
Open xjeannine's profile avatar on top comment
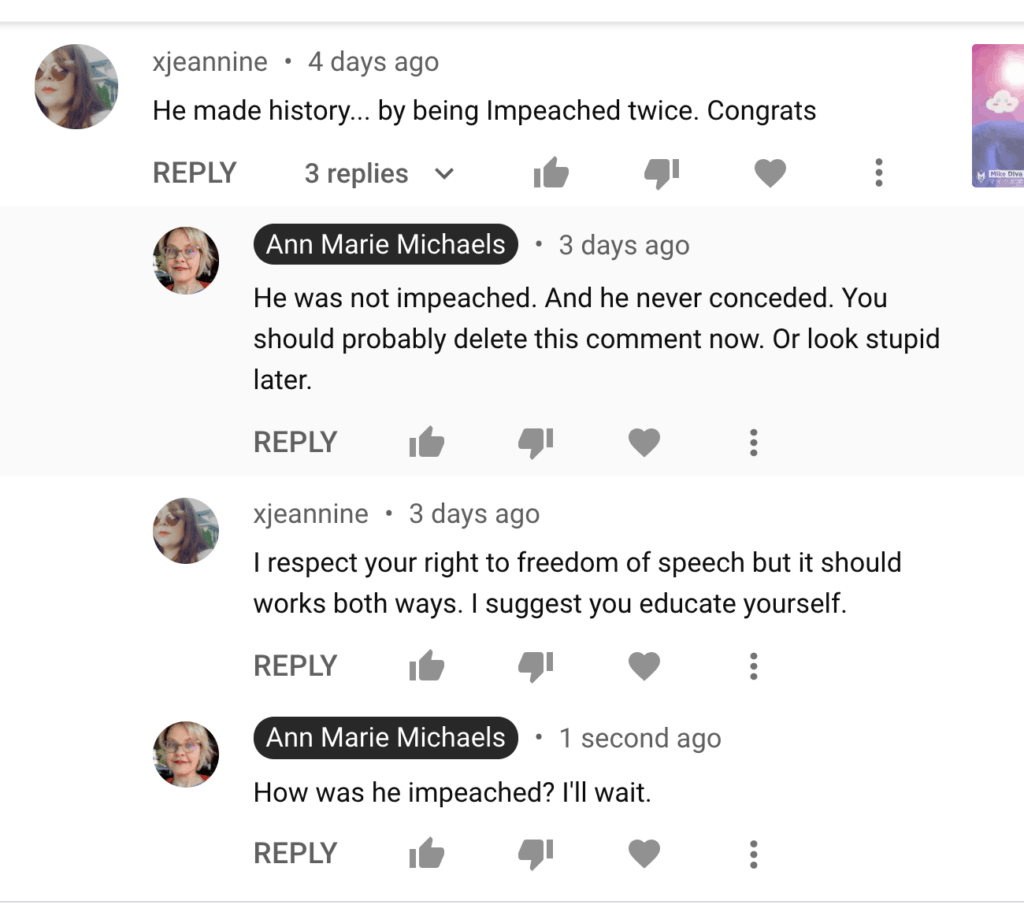click(x=76, y=86)
